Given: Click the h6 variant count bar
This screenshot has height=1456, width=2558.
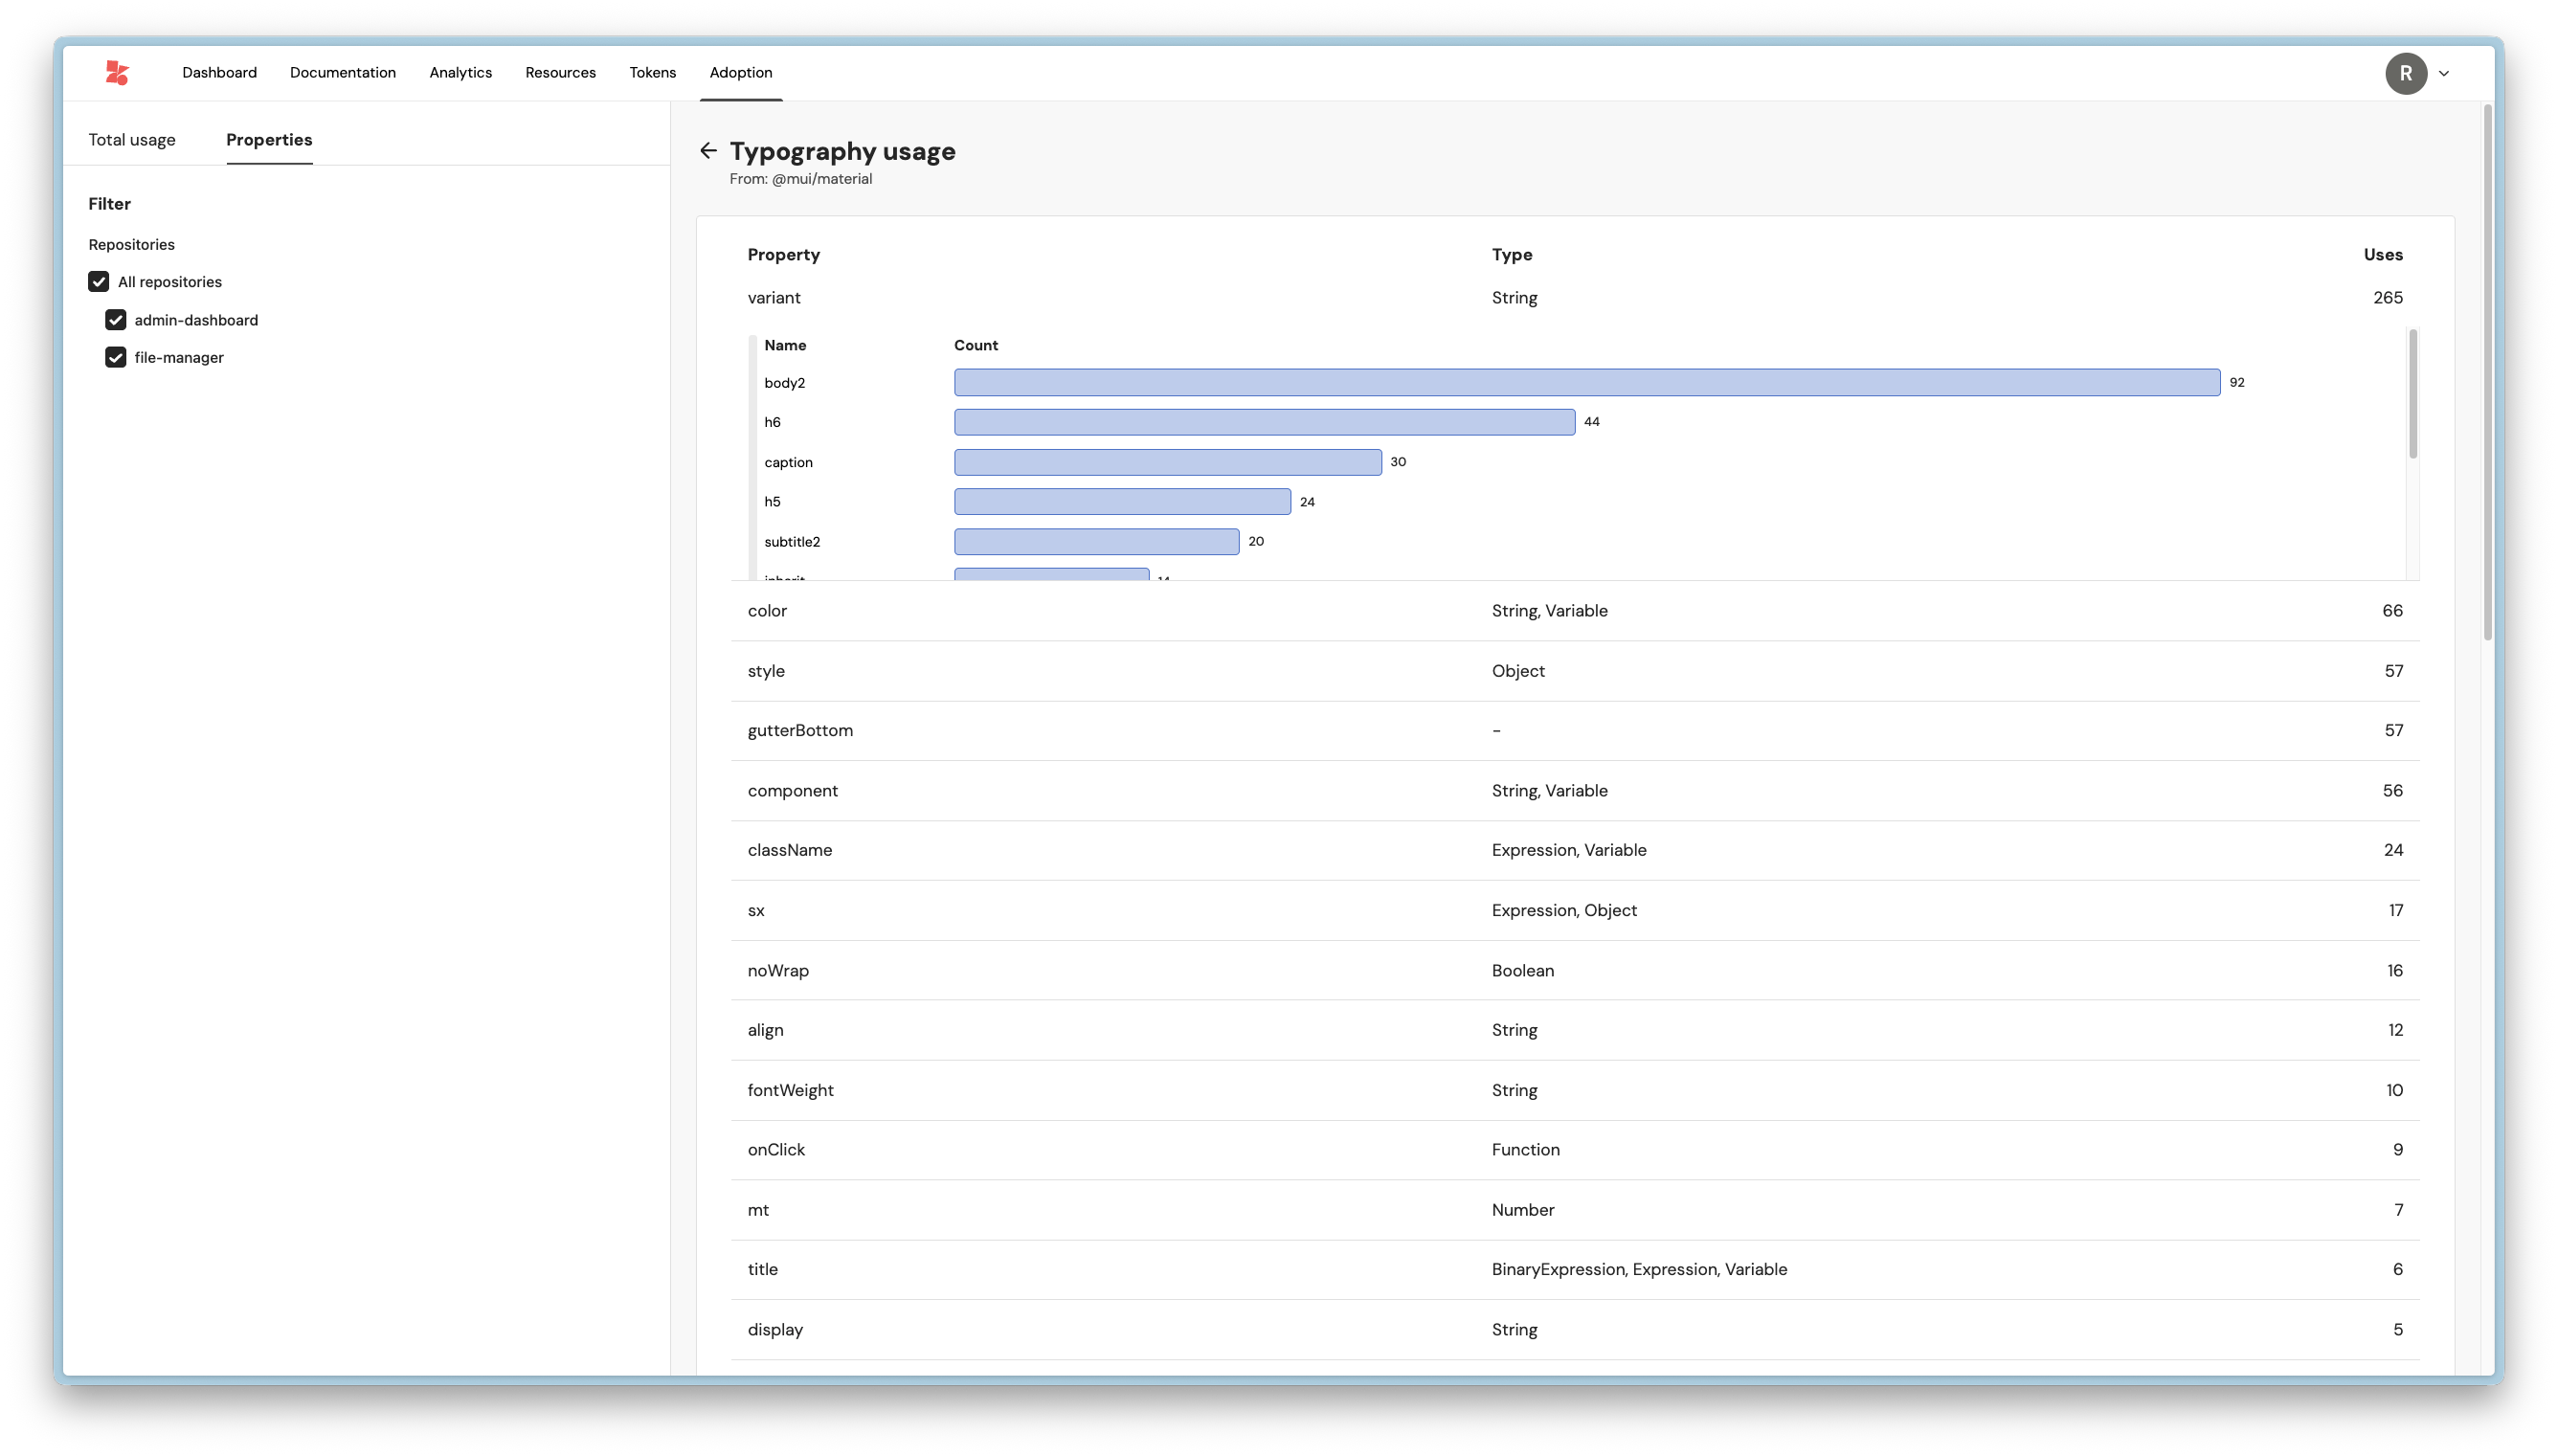Looking at the screenshot, I should (x=1264, y=422).
